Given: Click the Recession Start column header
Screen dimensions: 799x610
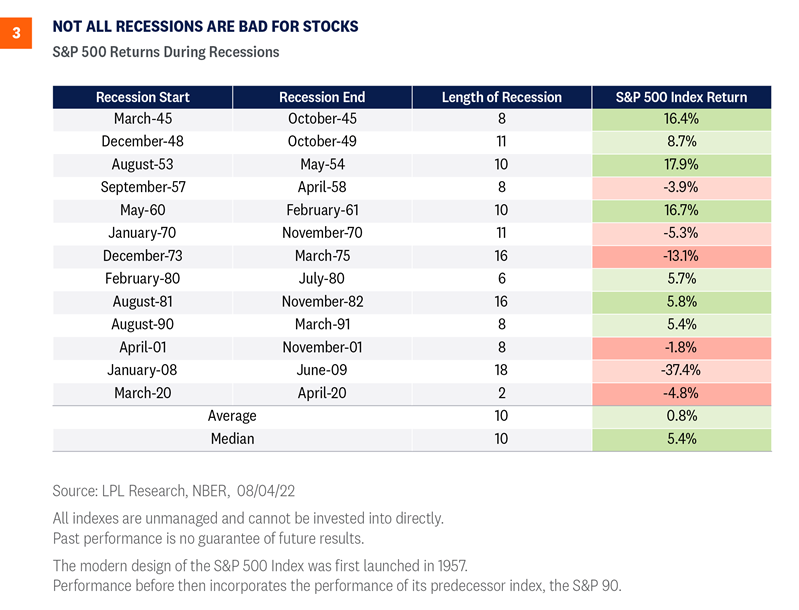Looking at the screenshot, I should [x=143, y=97].
